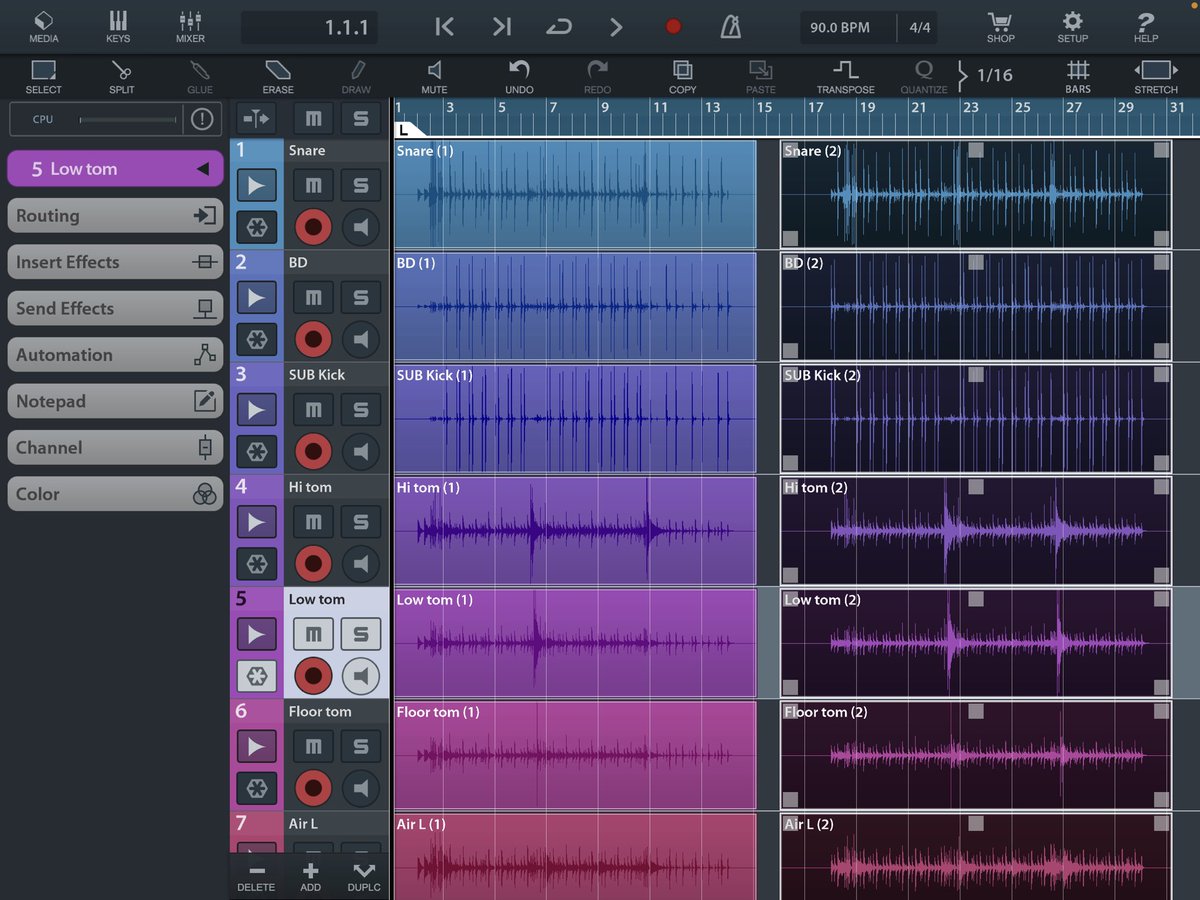Expand the Insert Effects section

(115, 262)
